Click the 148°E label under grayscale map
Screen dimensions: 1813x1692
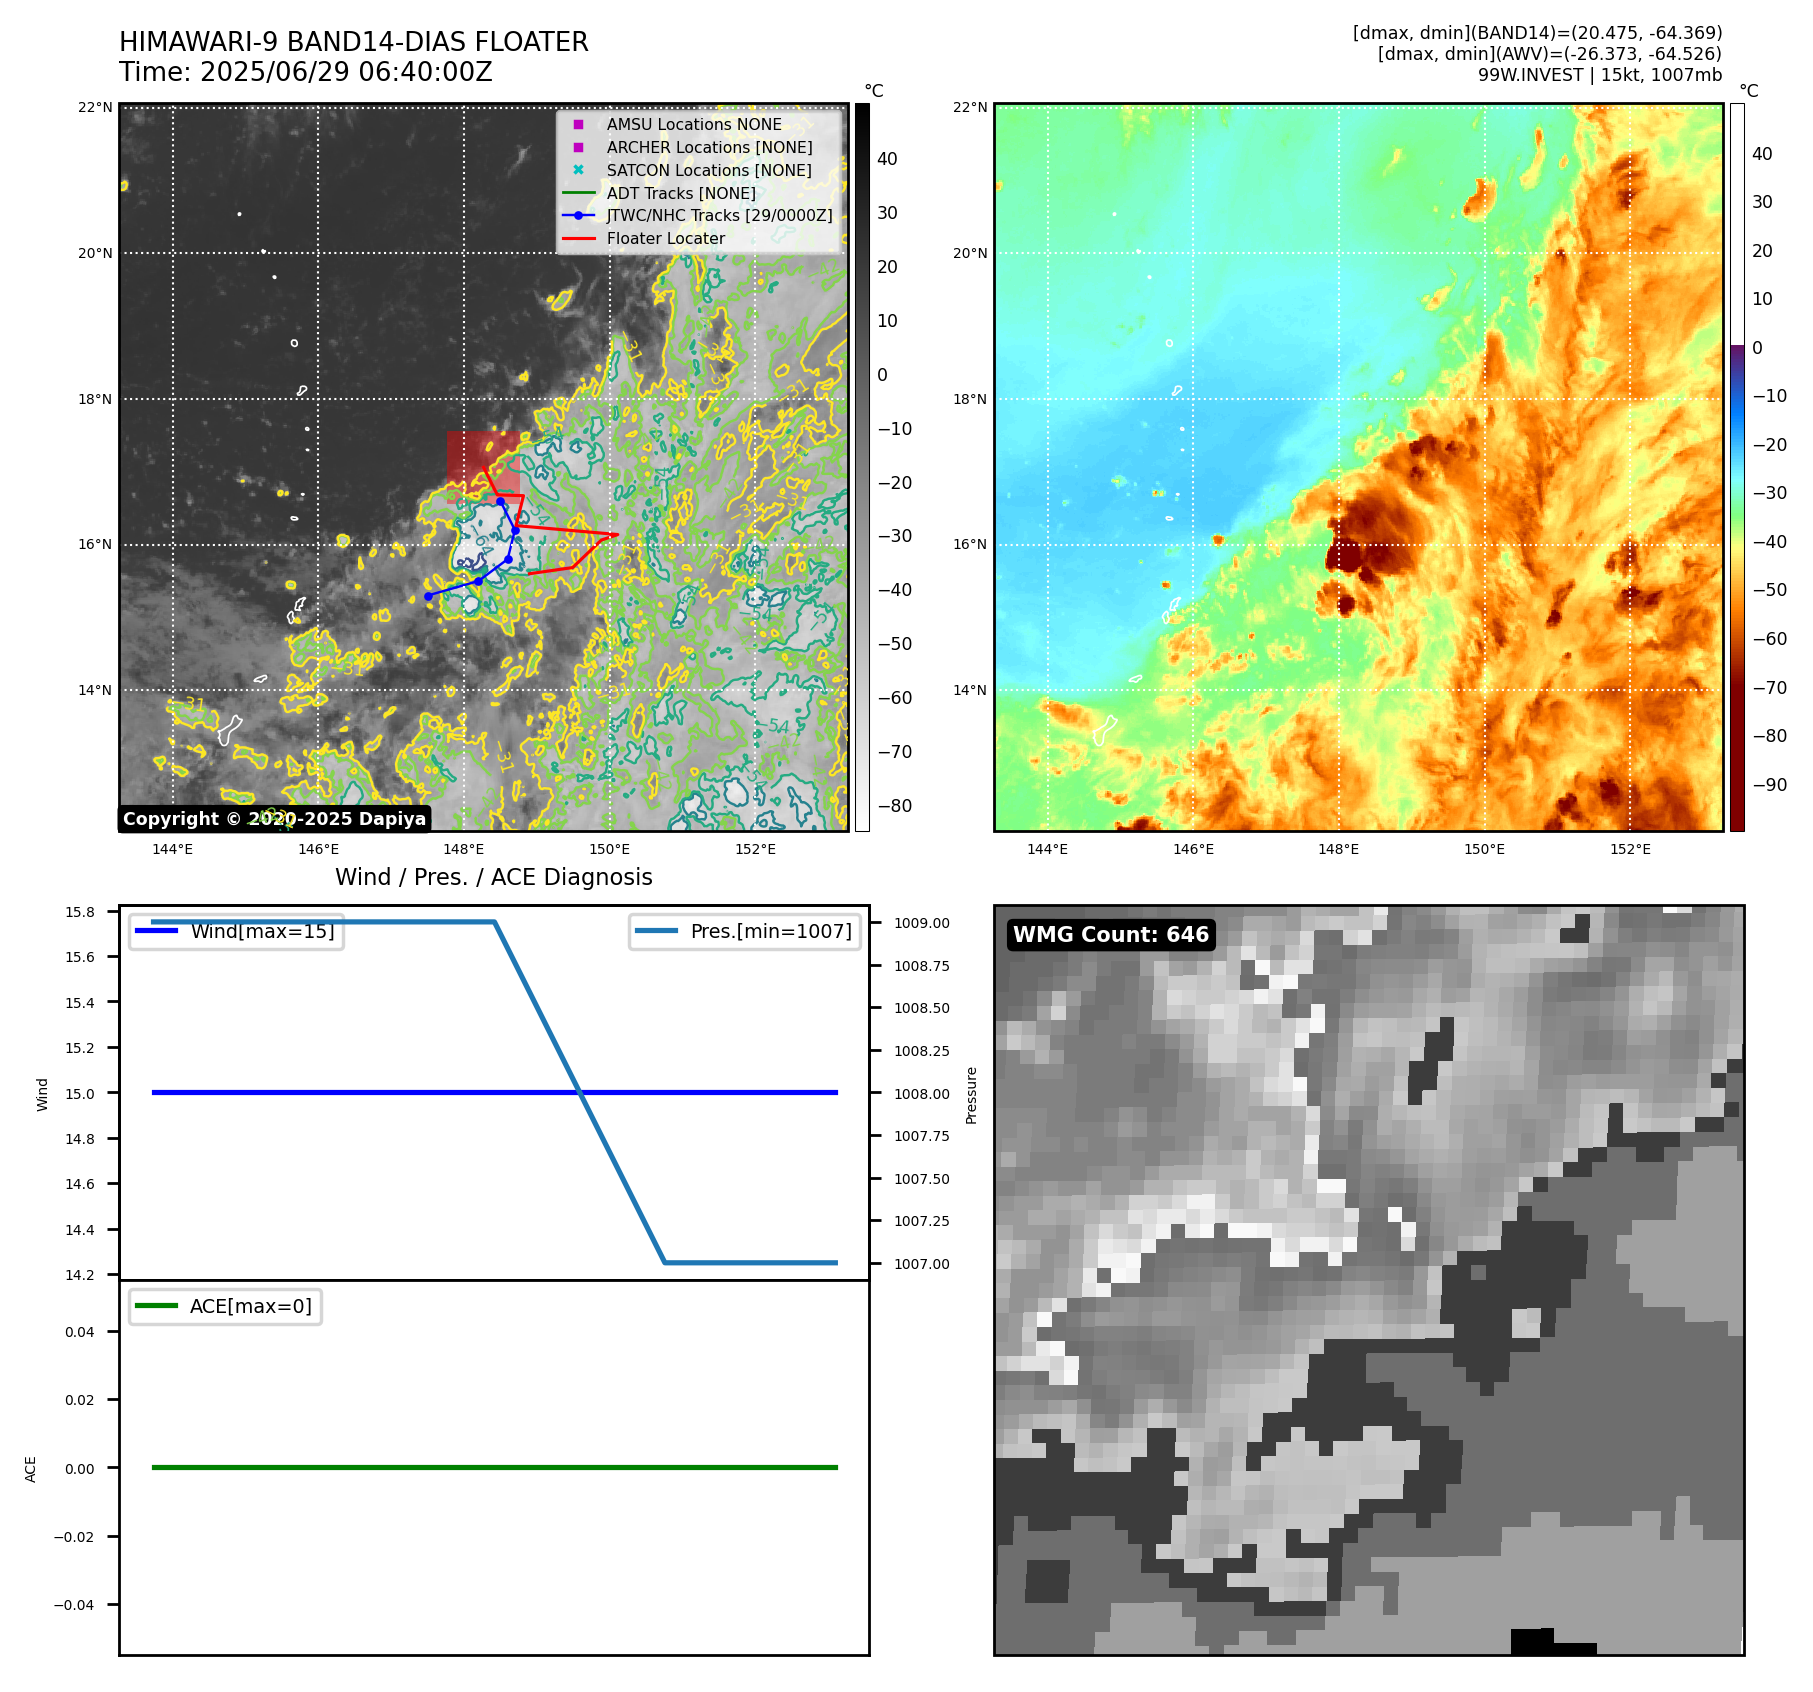tap(464, 849)
